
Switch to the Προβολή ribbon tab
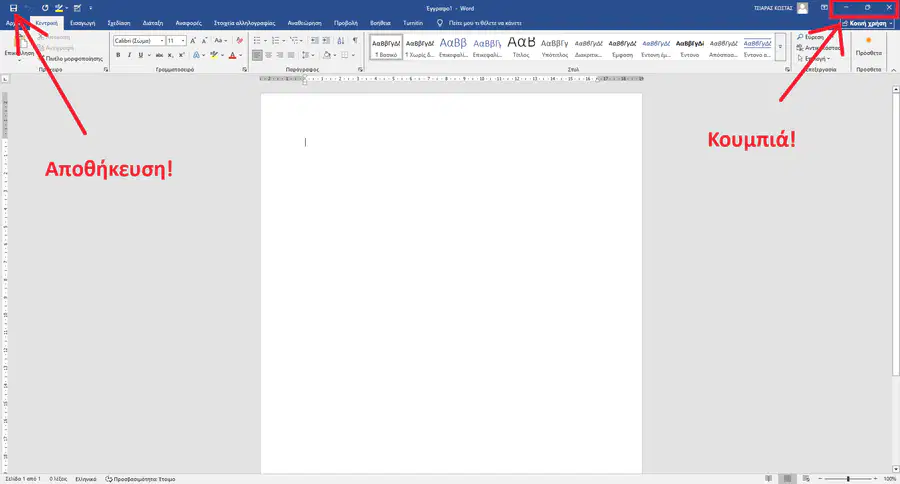pos(346,24)
